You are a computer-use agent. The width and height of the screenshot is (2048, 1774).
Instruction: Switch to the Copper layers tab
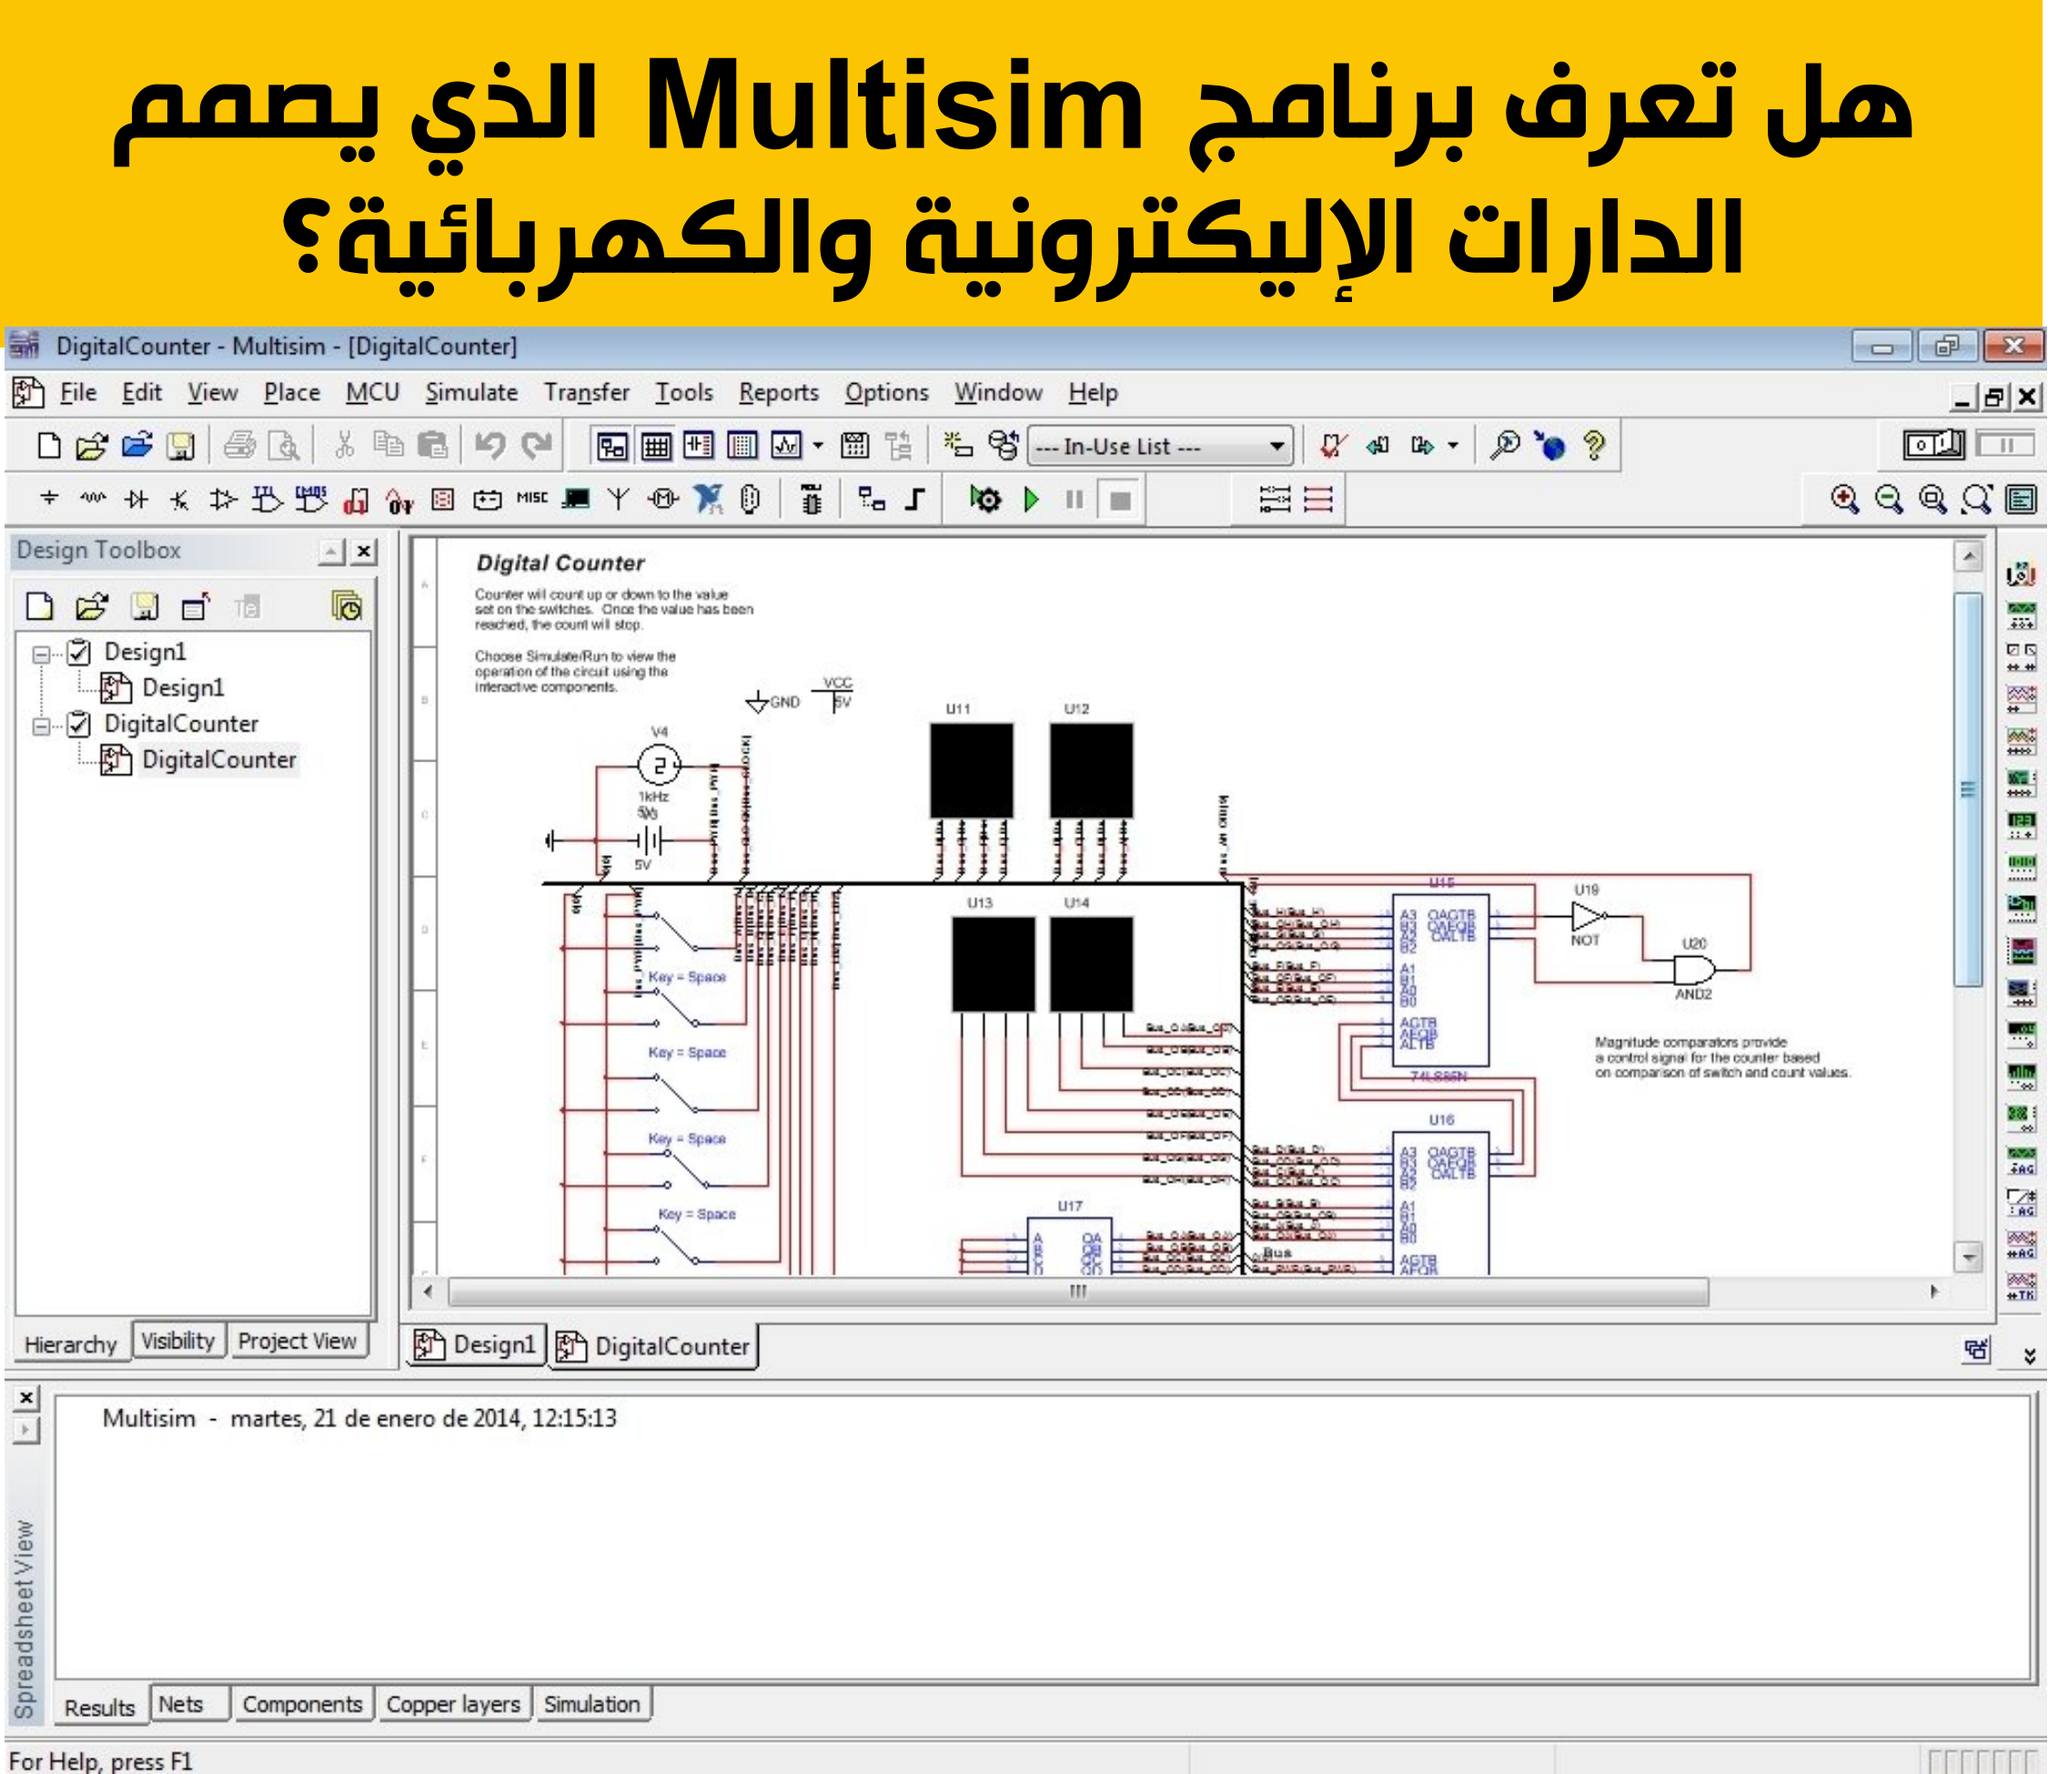coord(453,1704)
